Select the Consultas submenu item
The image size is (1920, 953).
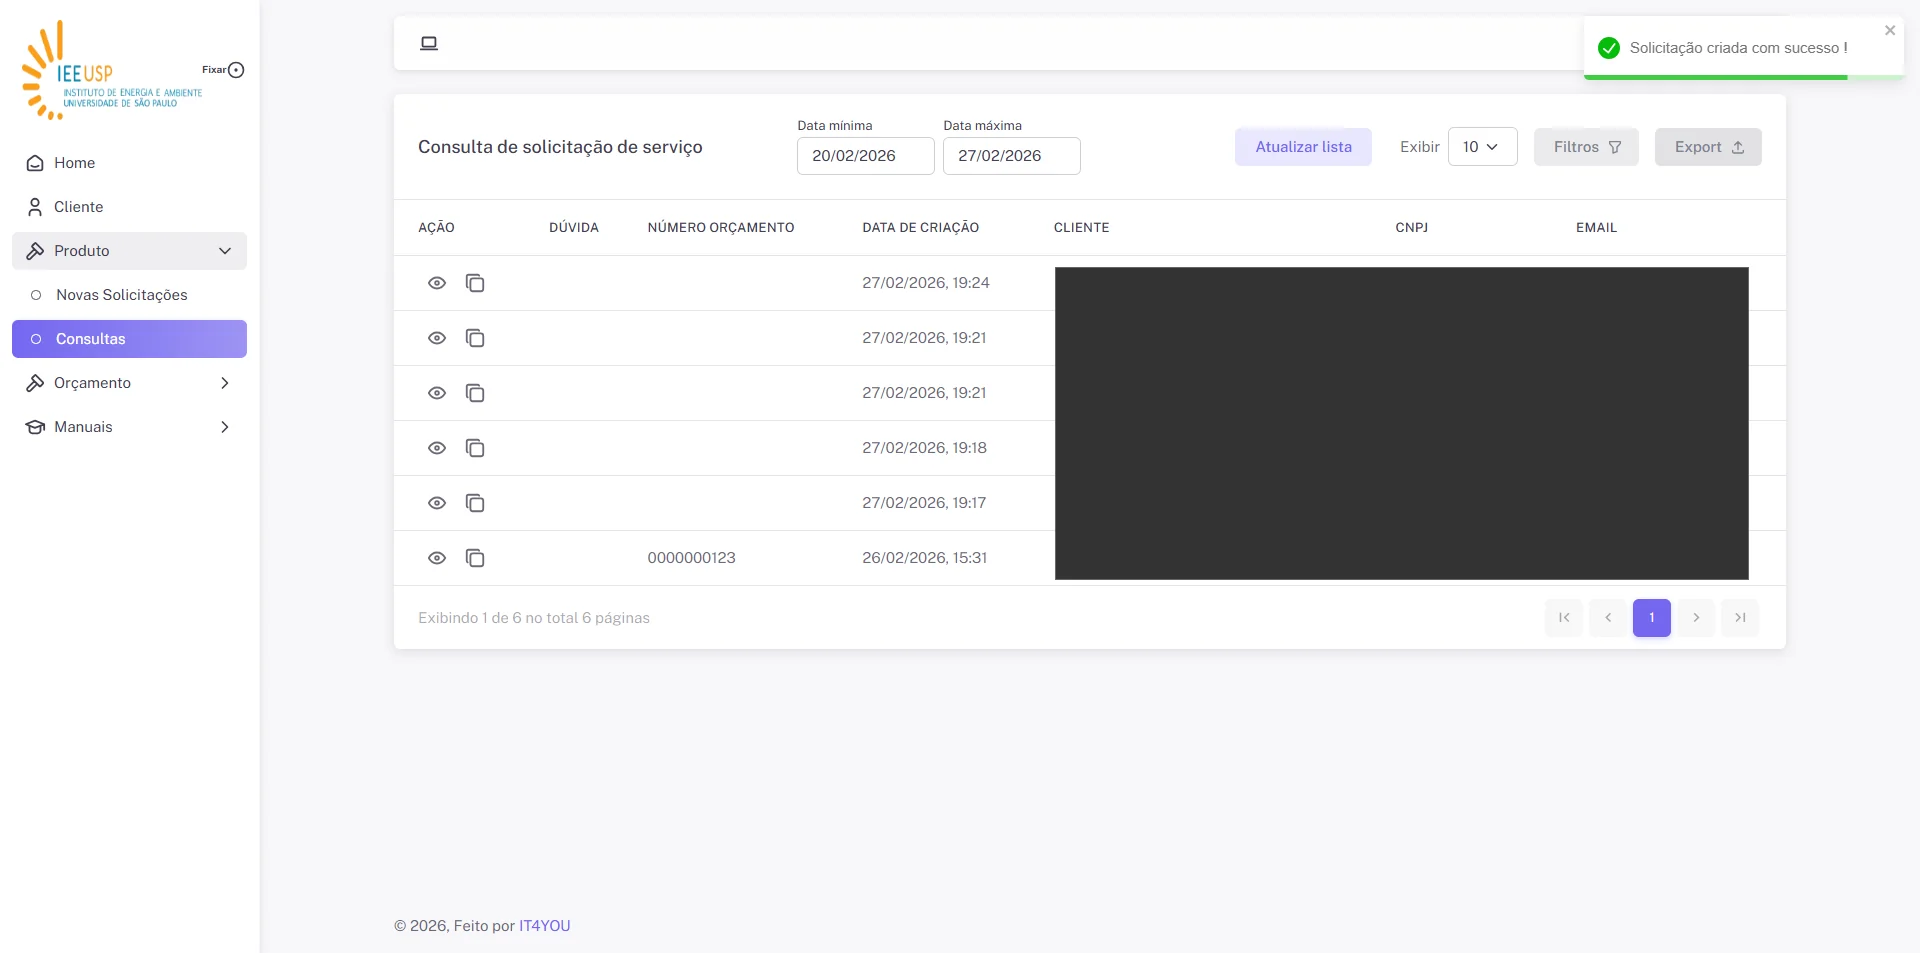point(129,339)
